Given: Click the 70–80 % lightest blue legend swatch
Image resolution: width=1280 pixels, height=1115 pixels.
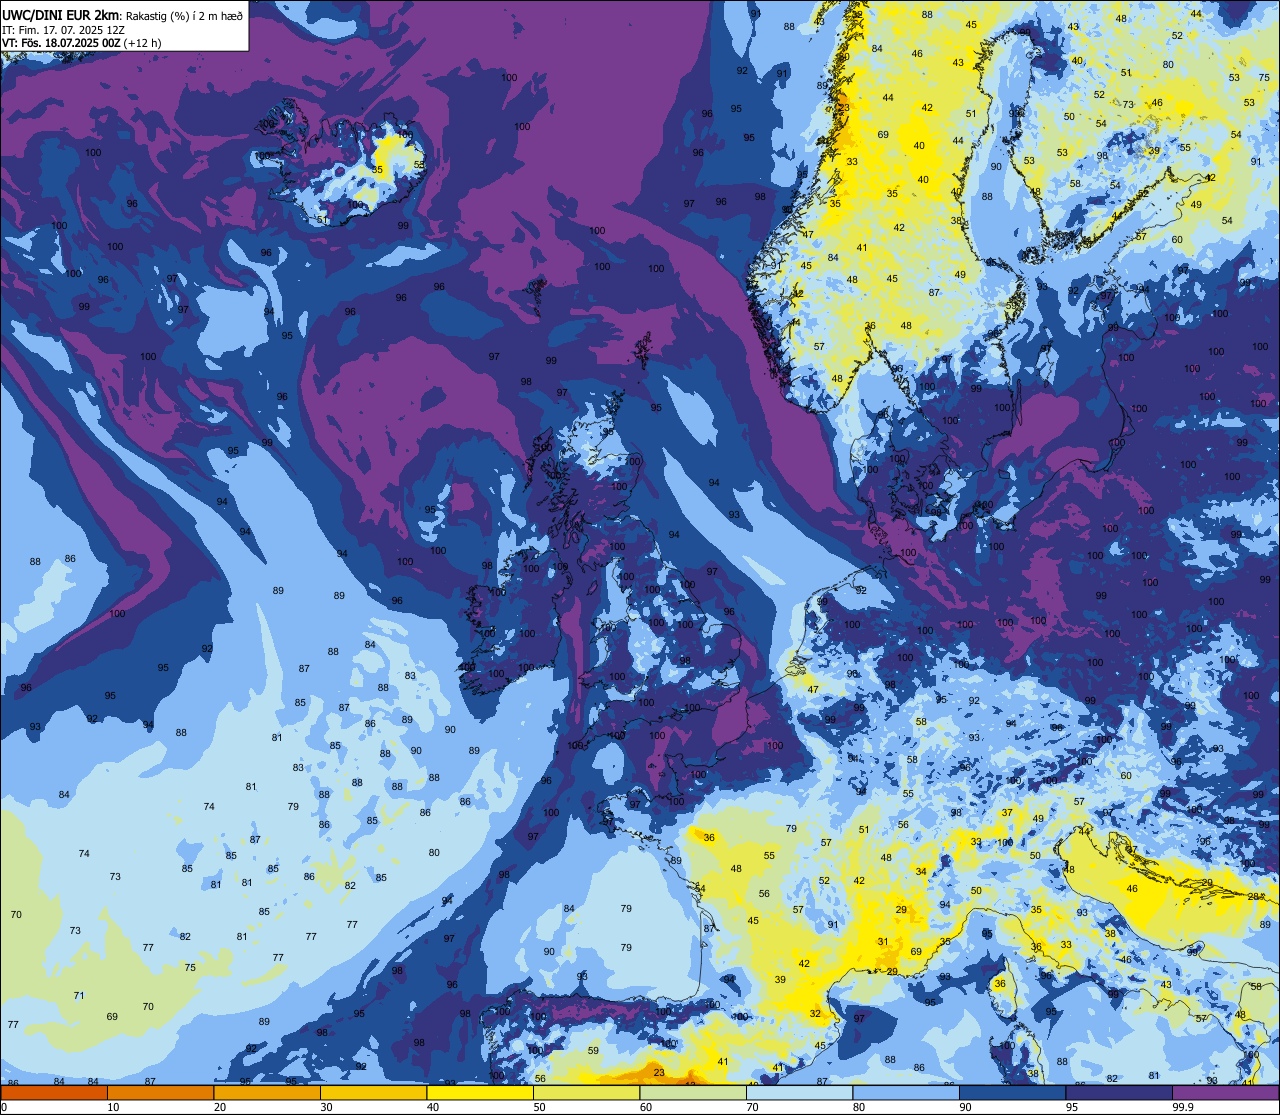Looking at the screenshot, I should [x=799, y=1093].
